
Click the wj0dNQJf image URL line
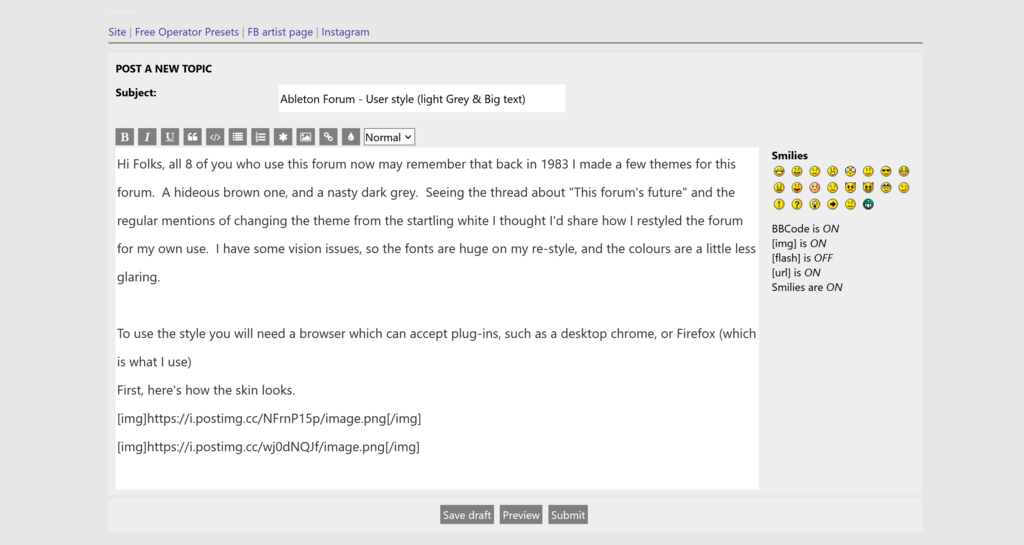[x=268, y=447]
